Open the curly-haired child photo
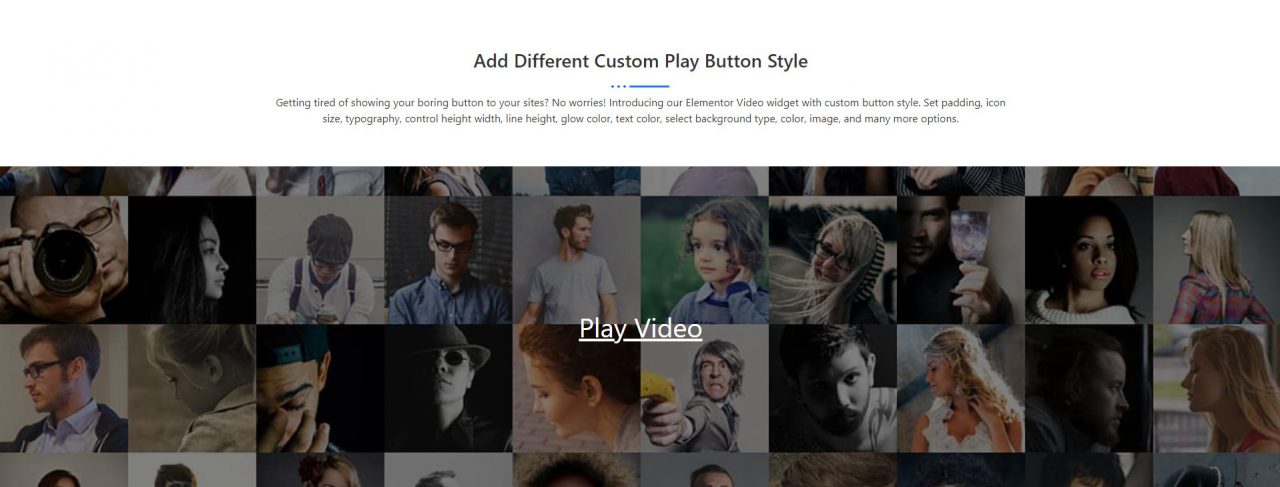The width and height of the screenshot is (1280, 487). pos(704,258)
